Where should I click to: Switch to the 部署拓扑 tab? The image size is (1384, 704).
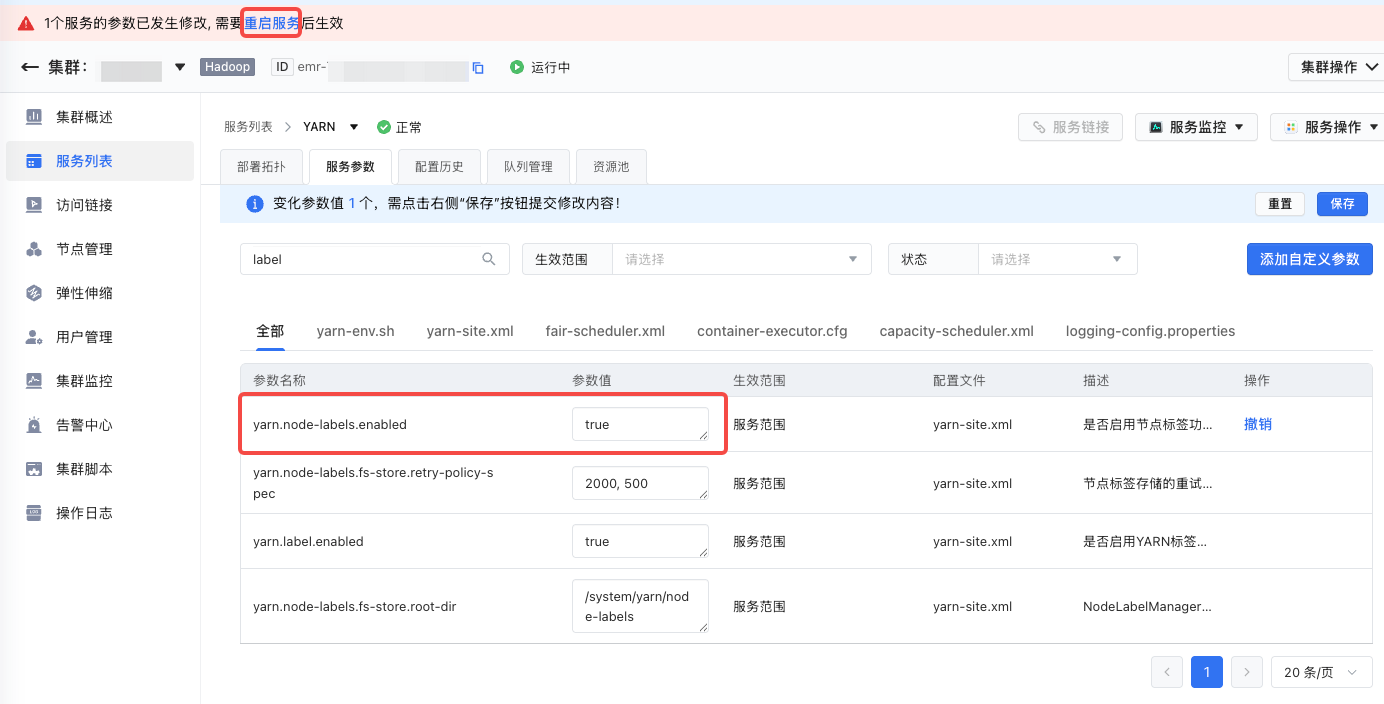tap(261, 167)
